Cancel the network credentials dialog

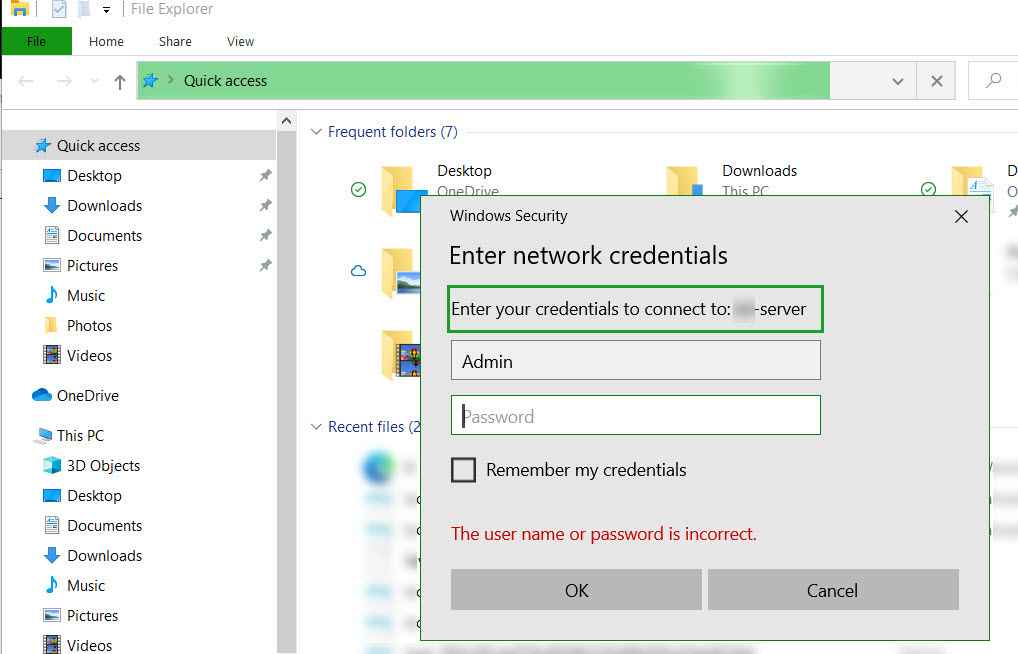[x=832, y=589]
